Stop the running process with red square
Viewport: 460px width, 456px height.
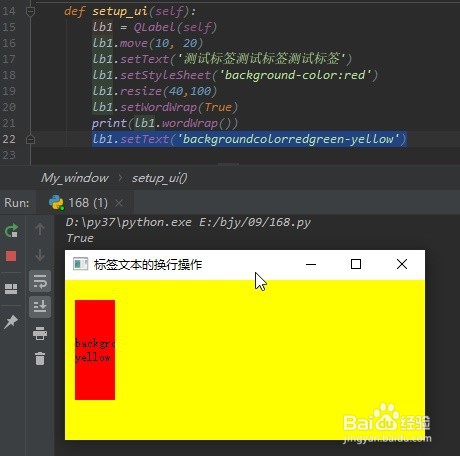click(11, 256)
